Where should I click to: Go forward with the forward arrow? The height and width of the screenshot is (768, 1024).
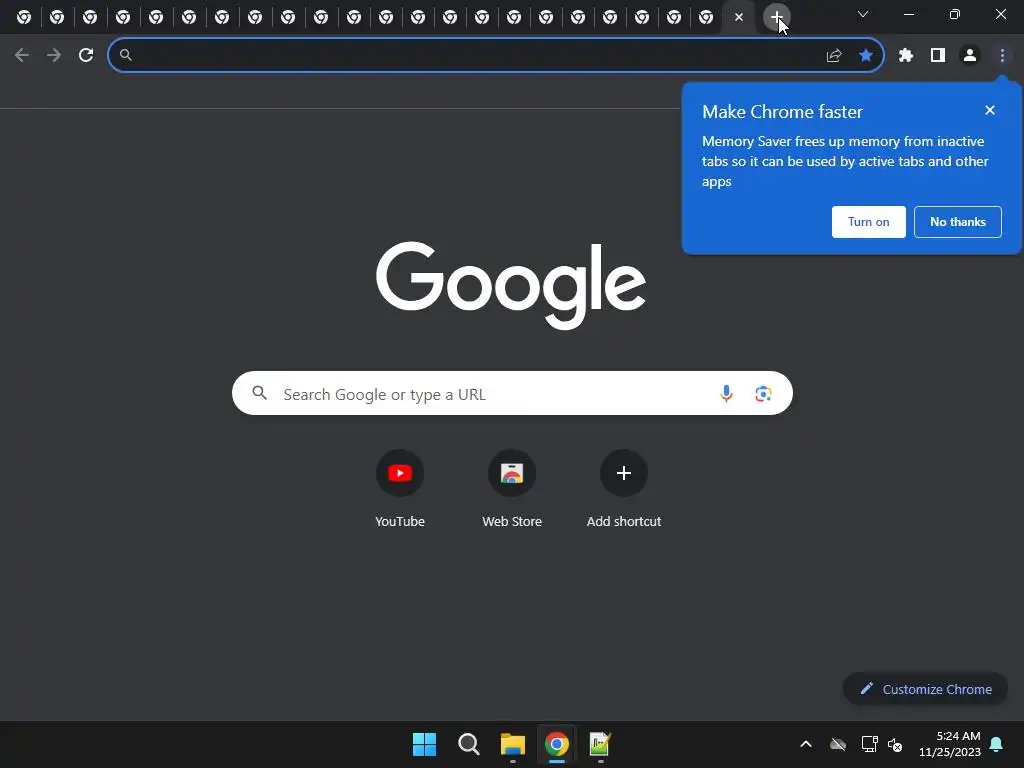pos(54,55)
